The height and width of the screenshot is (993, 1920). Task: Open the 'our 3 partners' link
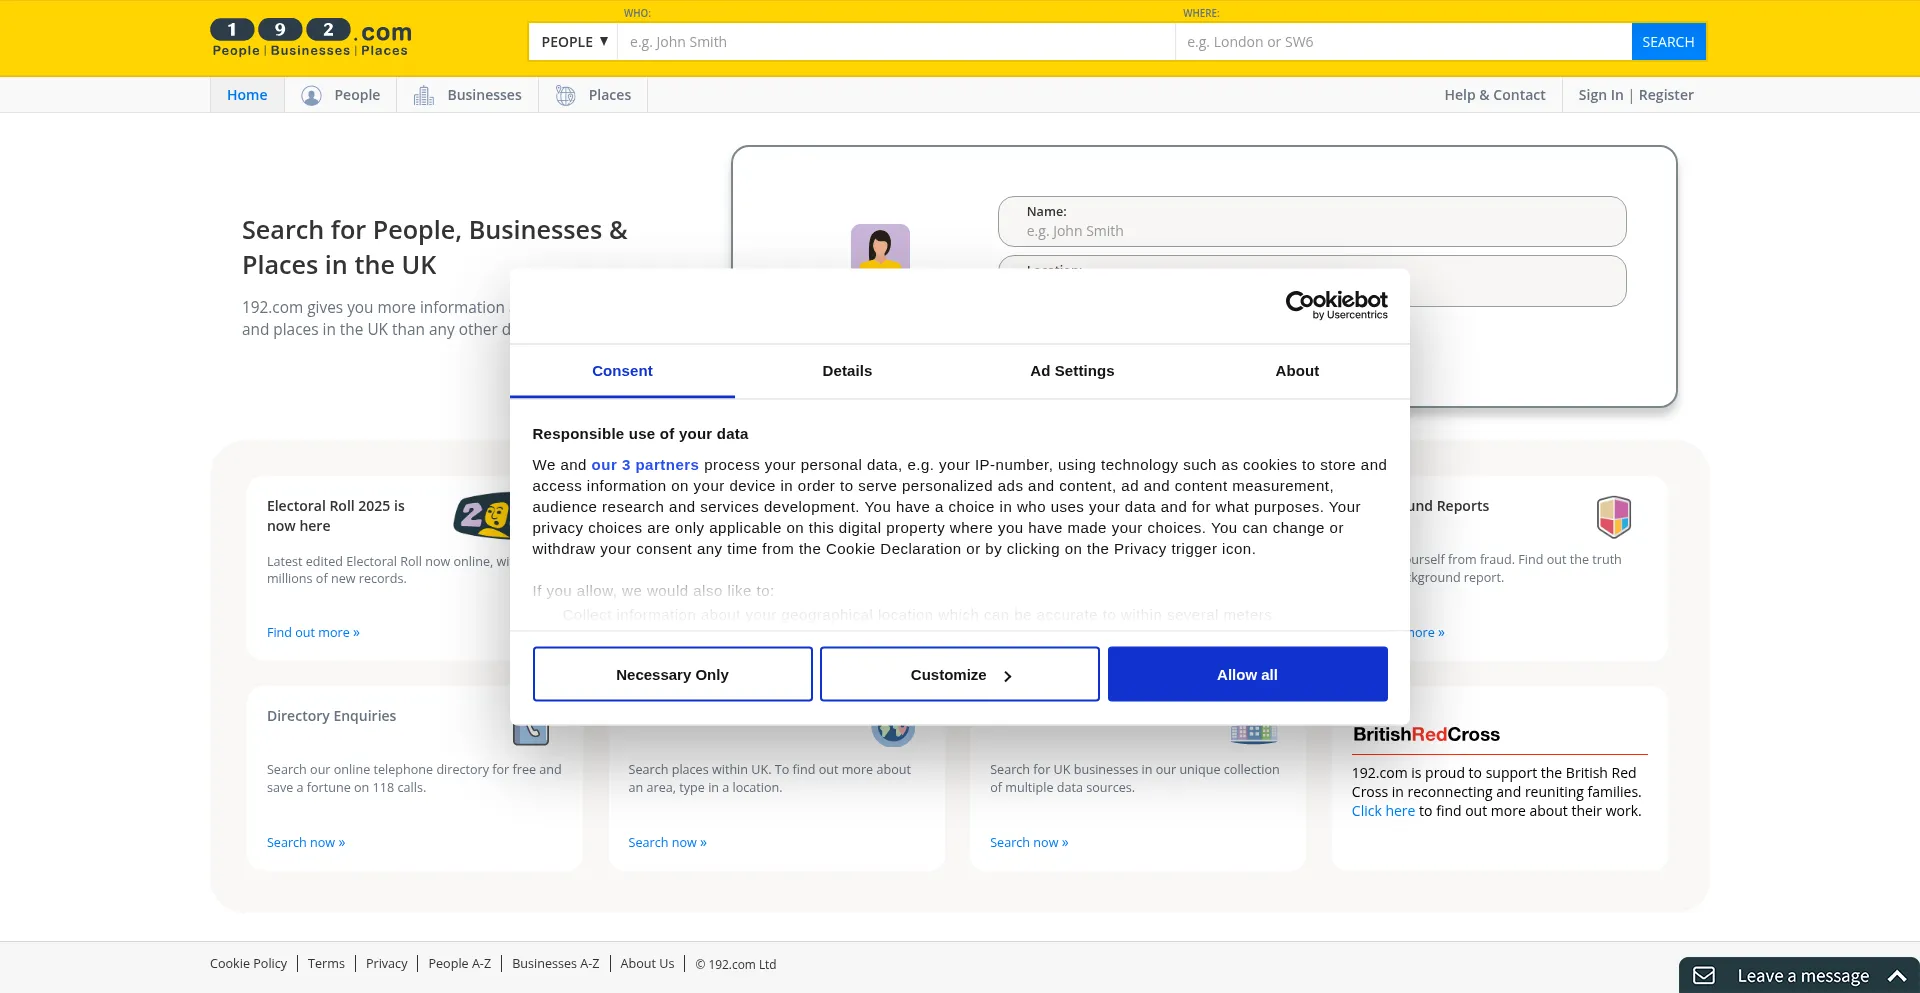645,465
